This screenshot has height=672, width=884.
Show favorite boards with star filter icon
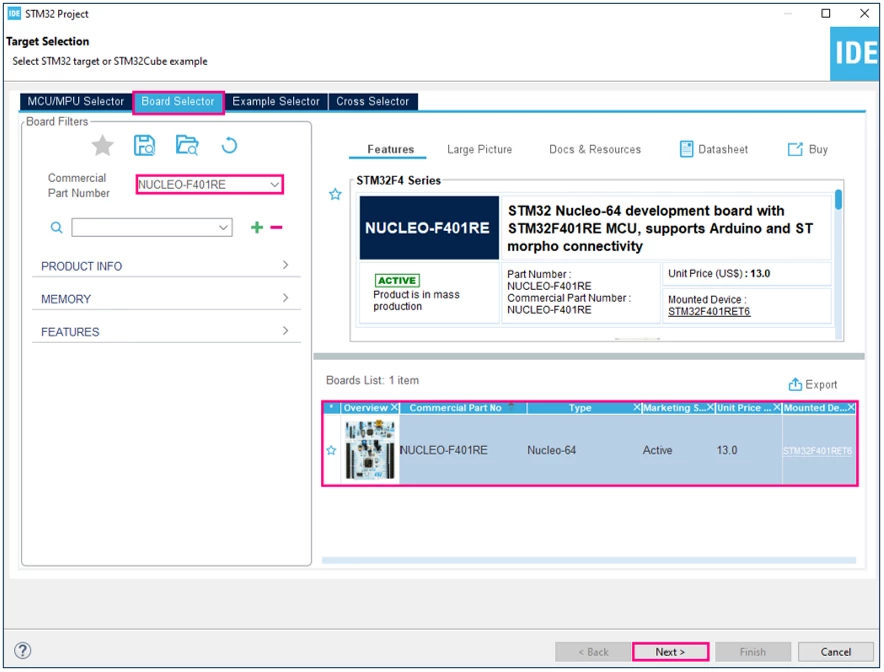103,146
